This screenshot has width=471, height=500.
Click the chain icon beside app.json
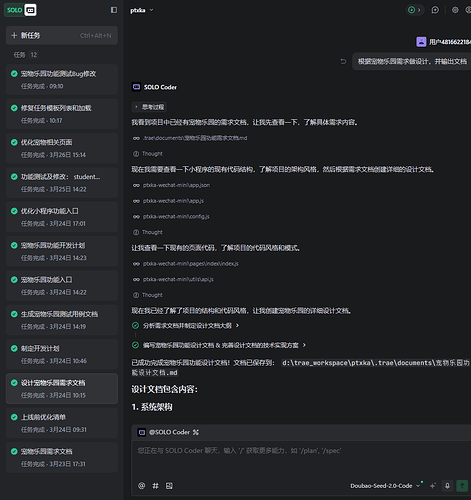[x=136, y=185]
